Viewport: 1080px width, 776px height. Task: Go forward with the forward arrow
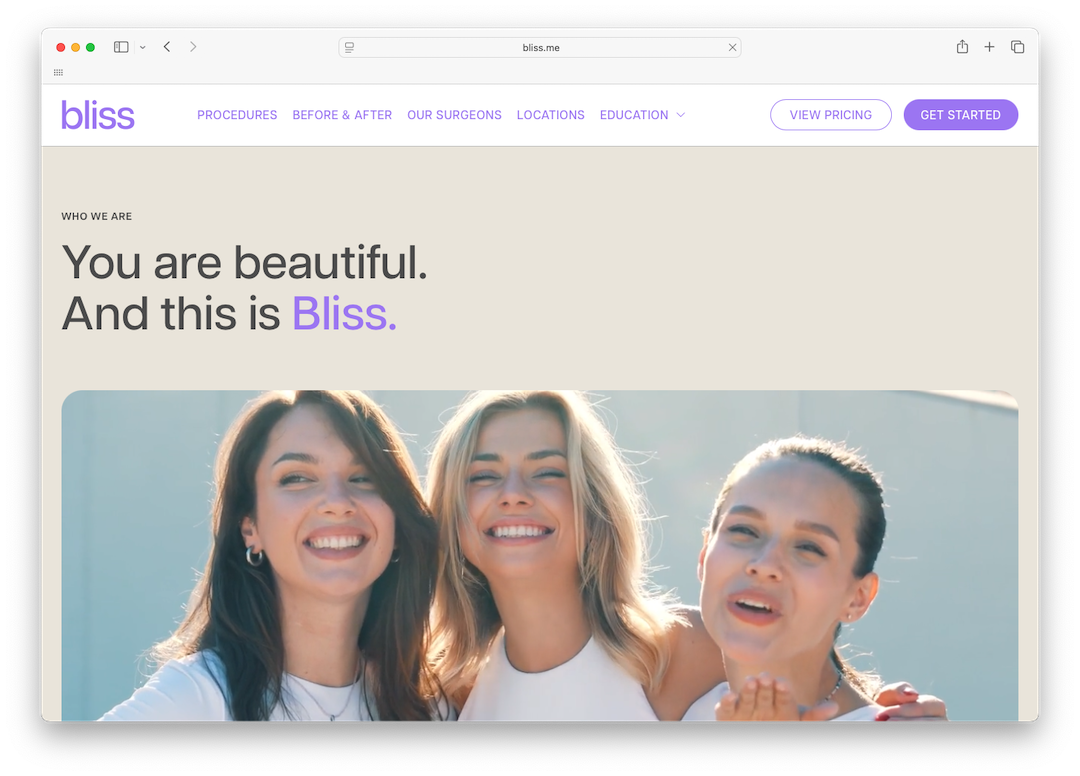click(x=193, y=47)
